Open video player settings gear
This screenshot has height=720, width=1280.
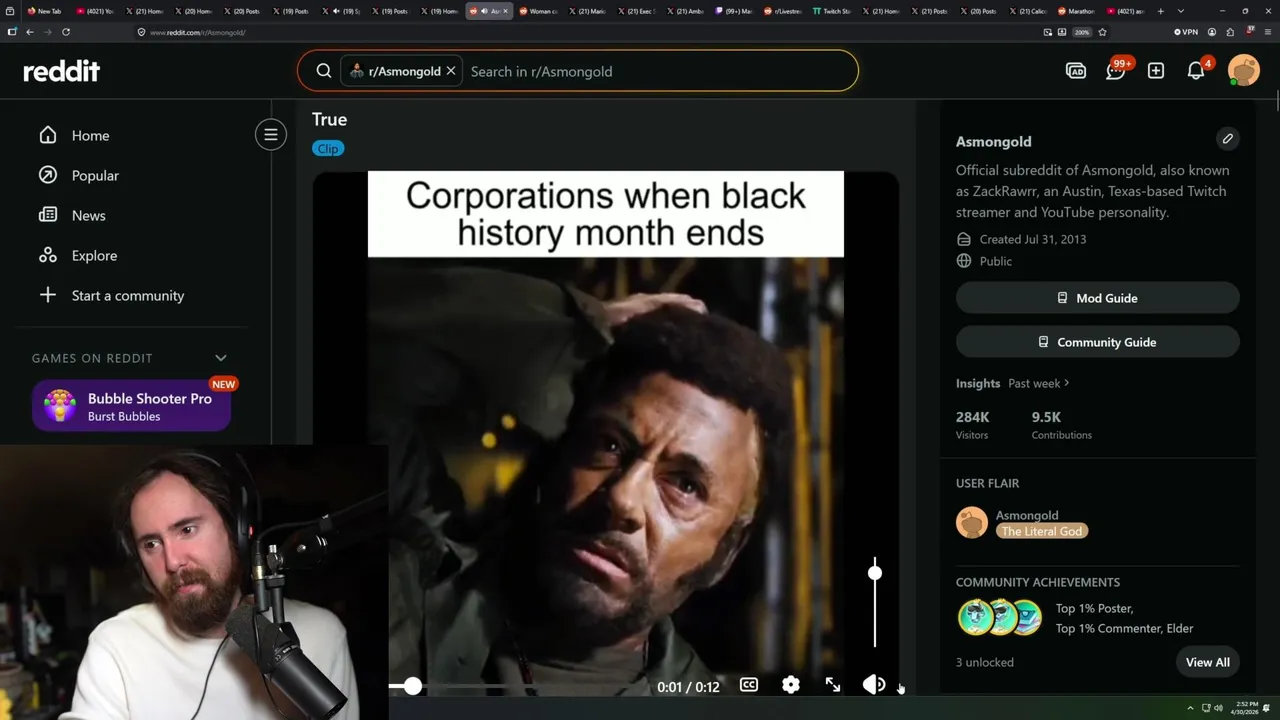pos(791,685)
